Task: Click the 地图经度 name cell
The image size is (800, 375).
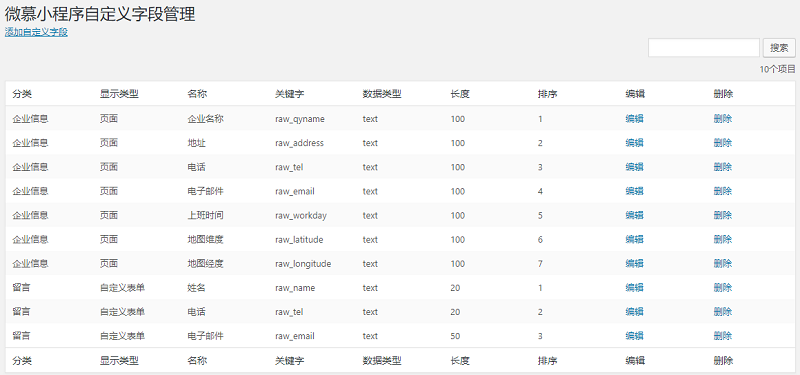Action: click(x=206, y=264)
